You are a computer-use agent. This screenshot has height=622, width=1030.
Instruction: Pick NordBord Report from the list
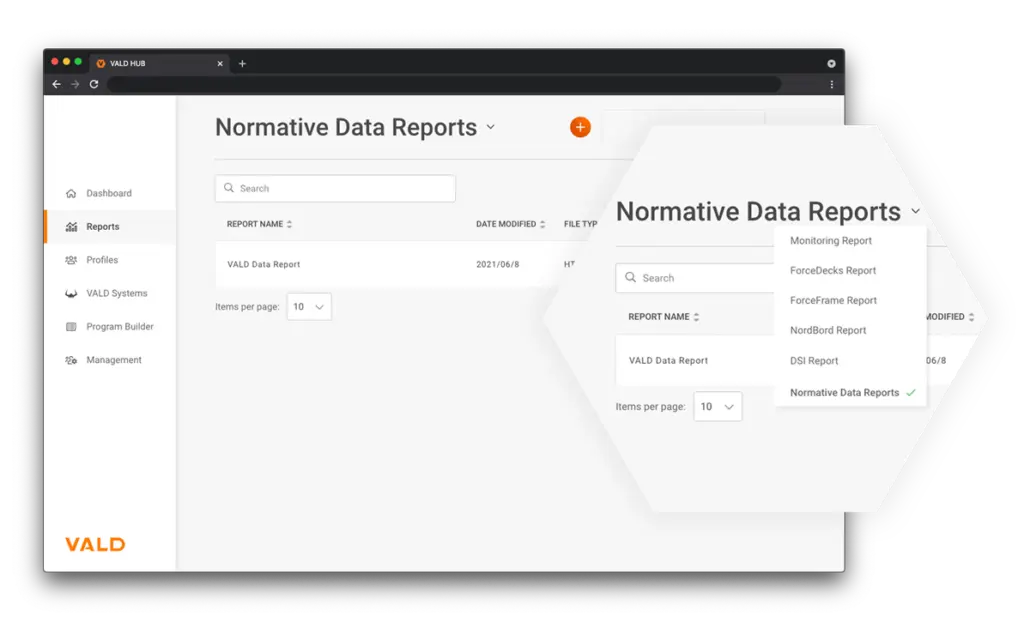pos(827,331)
